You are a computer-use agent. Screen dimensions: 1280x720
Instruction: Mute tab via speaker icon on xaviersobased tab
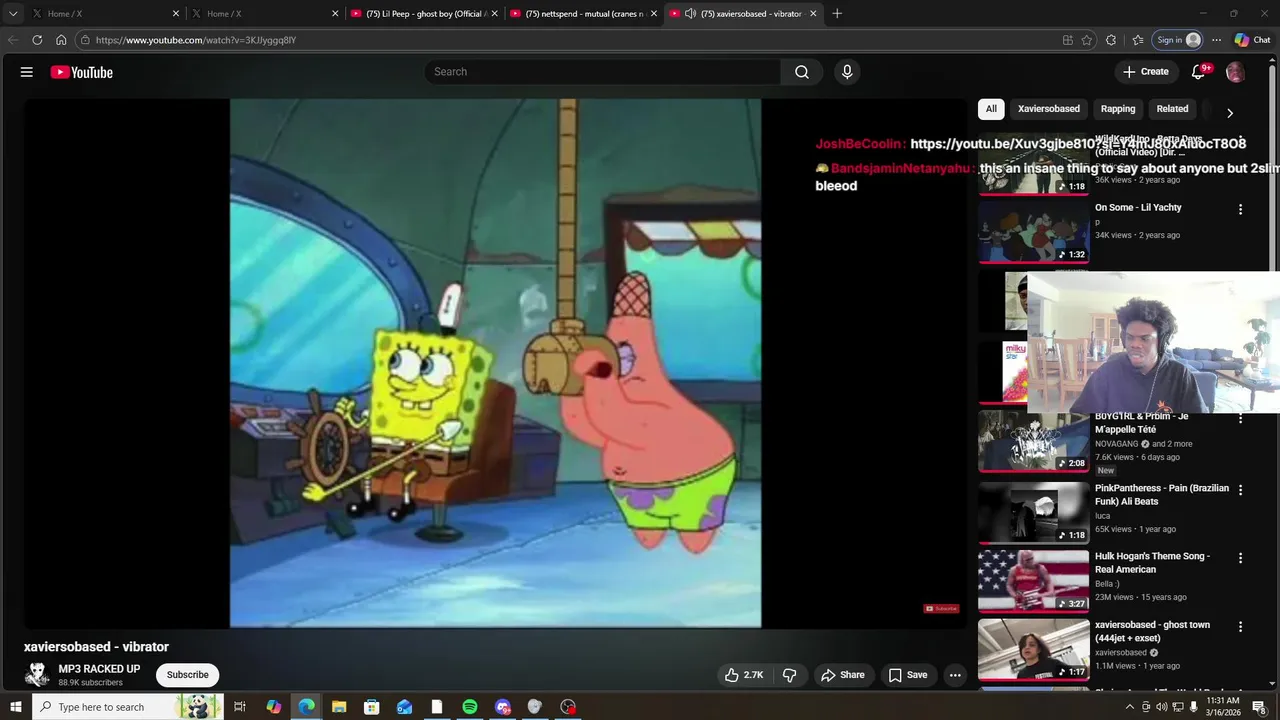[x=690, y=14]
